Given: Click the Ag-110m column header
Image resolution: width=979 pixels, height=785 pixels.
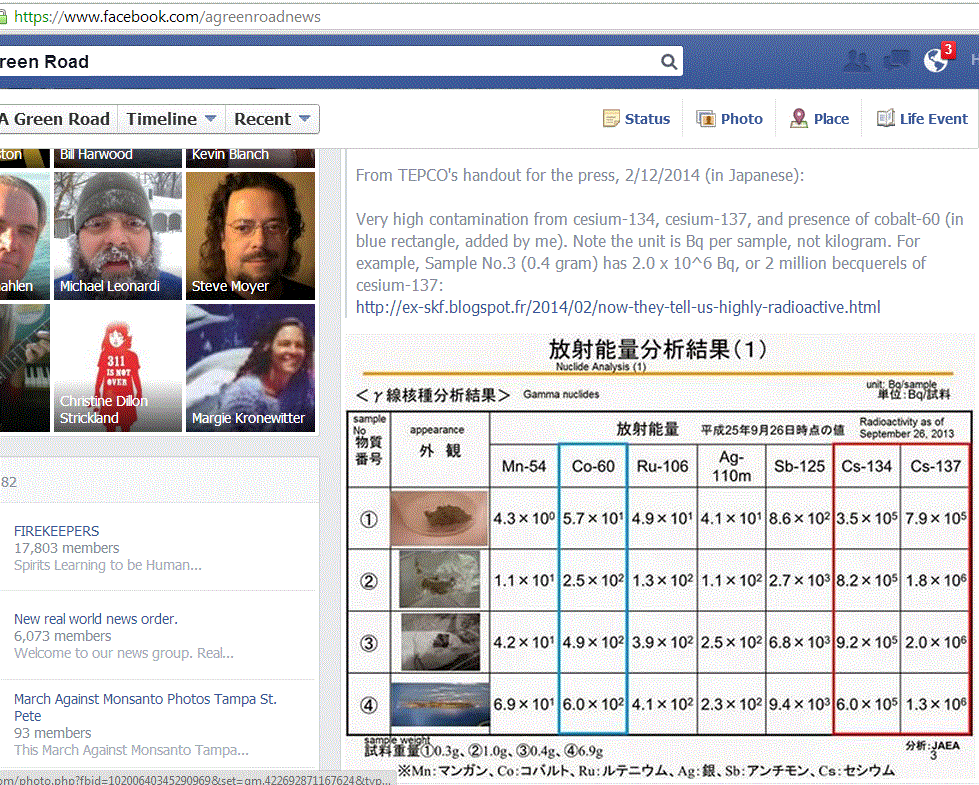Looking at the screenshot, I should pyautogui.click(x=731, y=467).
